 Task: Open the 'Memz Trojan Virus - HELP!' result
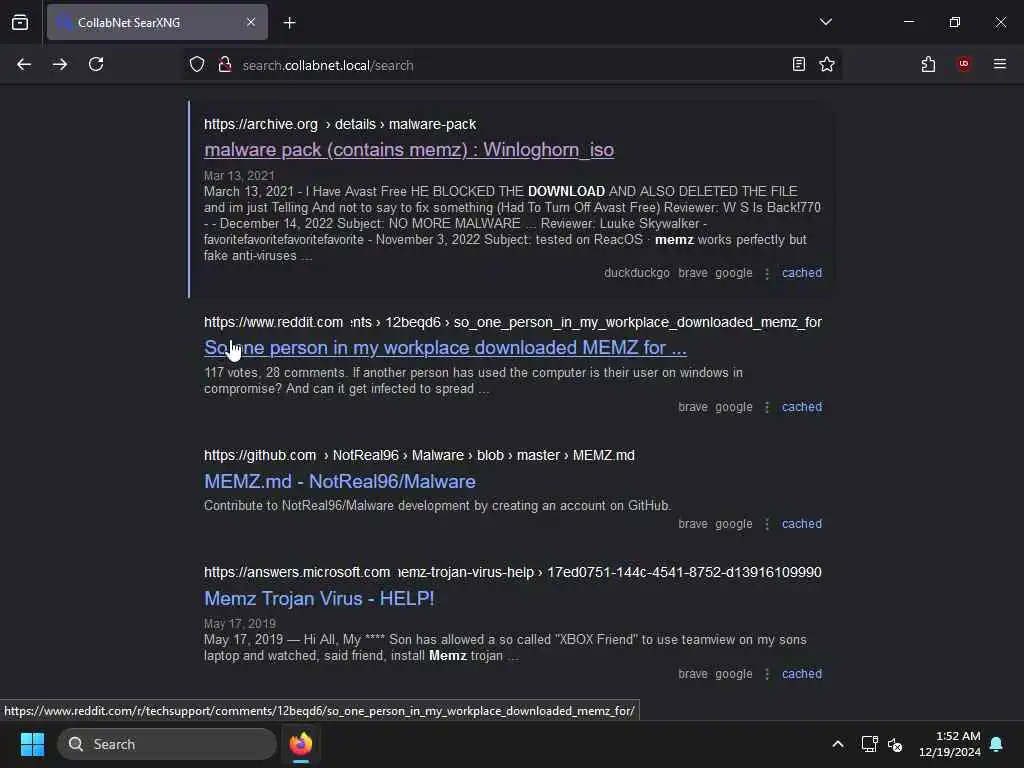(x=319, y=598)
